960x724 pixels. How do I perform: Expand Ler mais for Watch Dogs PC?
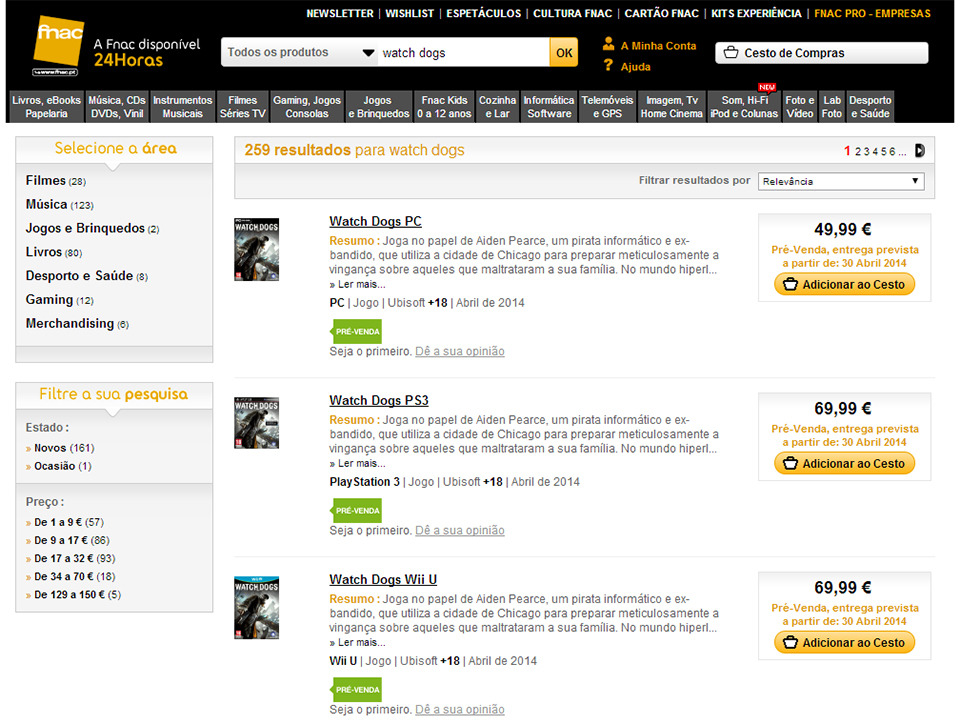coord(361,284)
